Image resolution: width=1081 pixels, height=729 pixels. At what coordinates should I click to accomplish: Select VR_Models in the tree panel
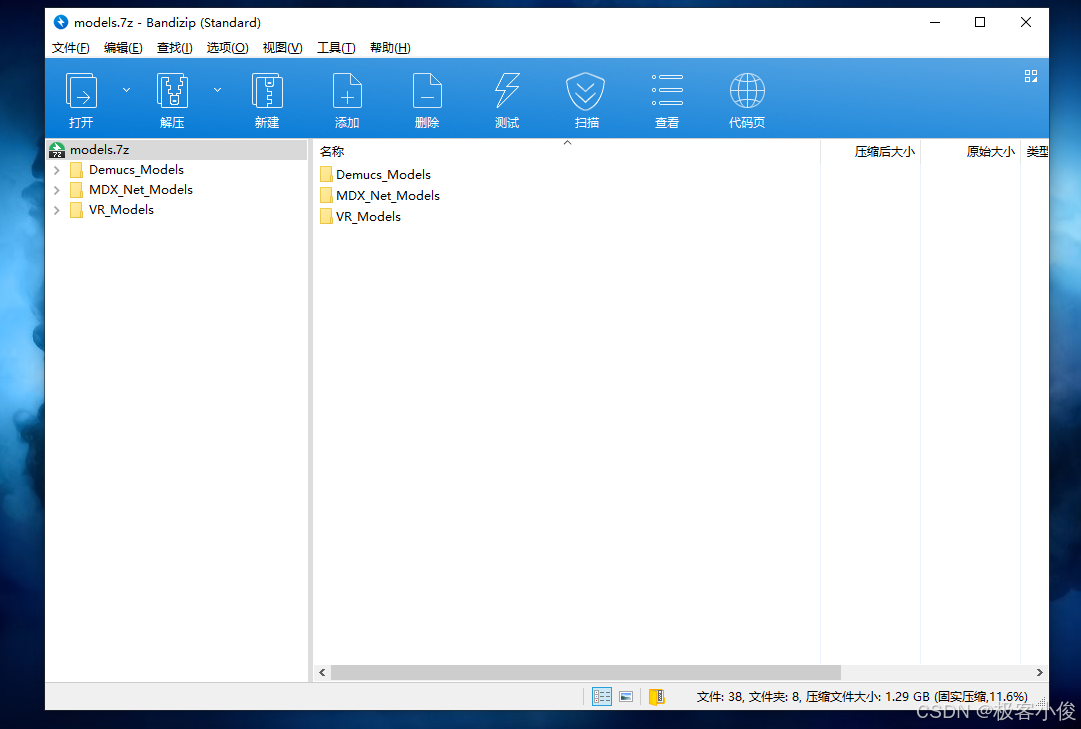click(x=121, y=210)
